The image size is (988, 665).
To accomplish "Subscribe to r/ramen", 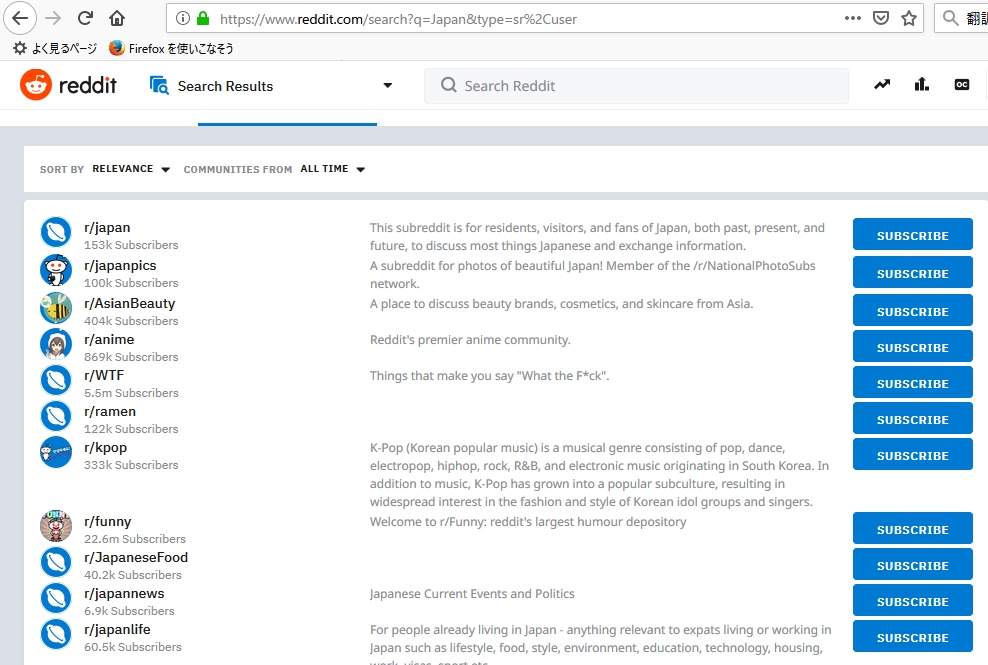I will (912, 418).
